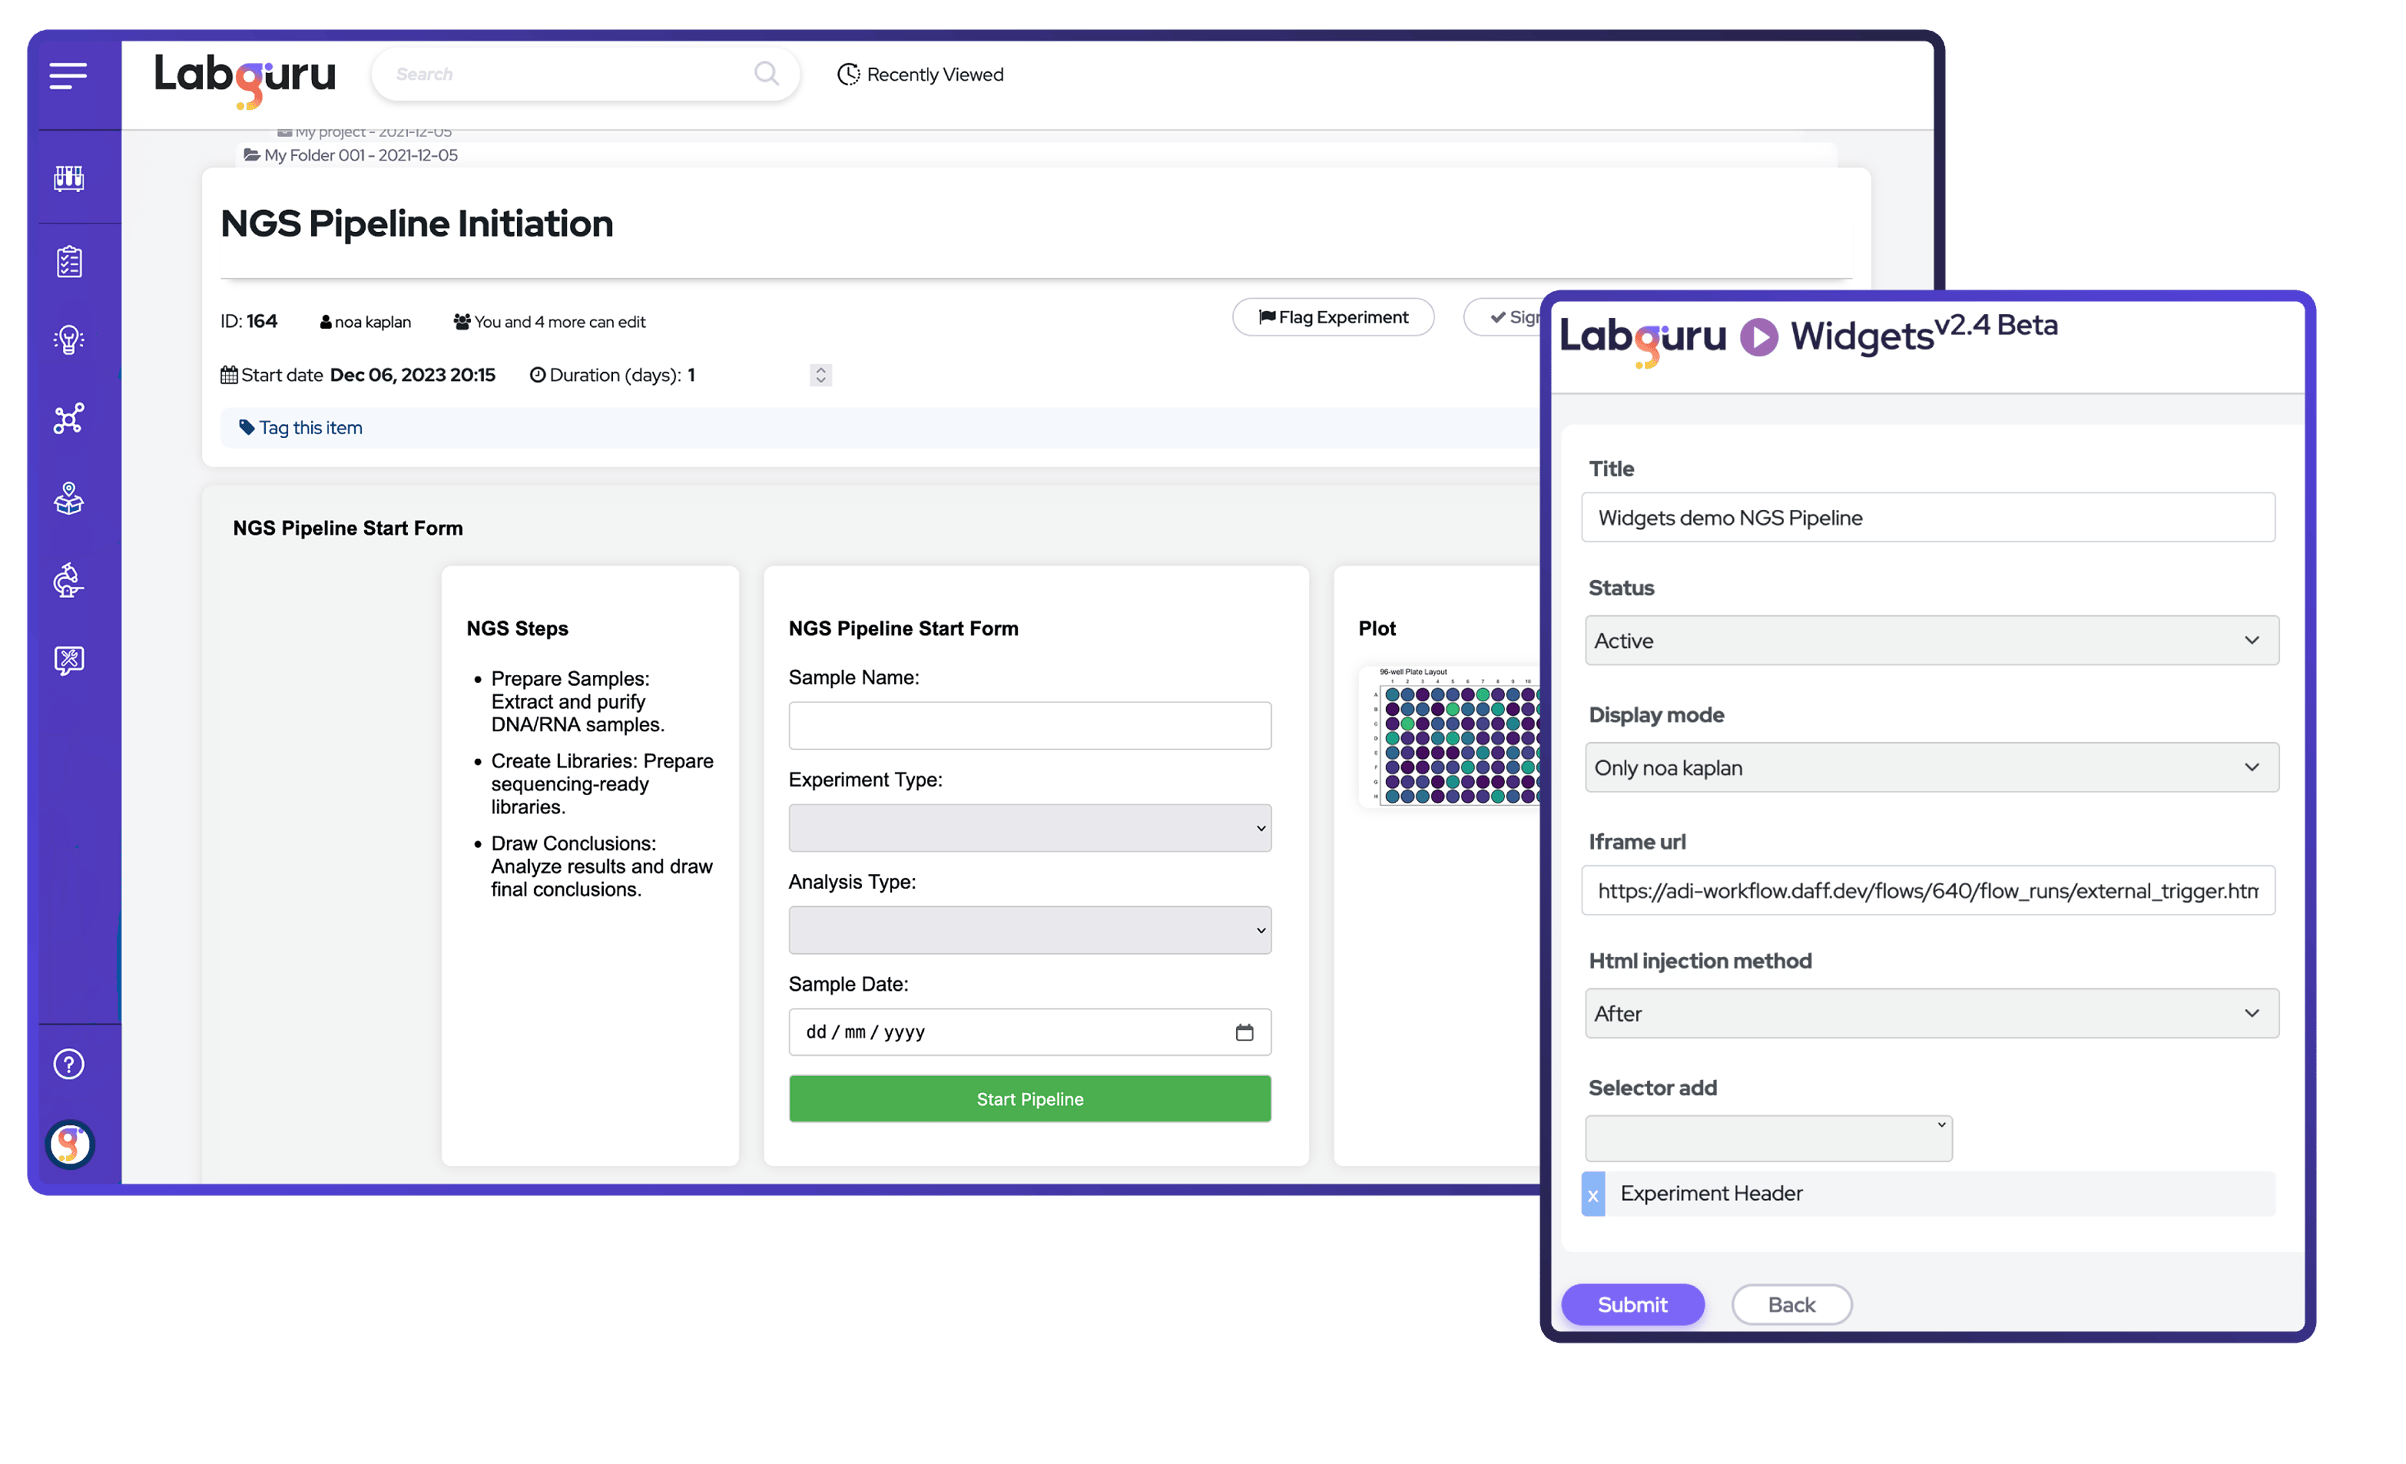Select the molecule icon in the sidebar

(67, 419)
